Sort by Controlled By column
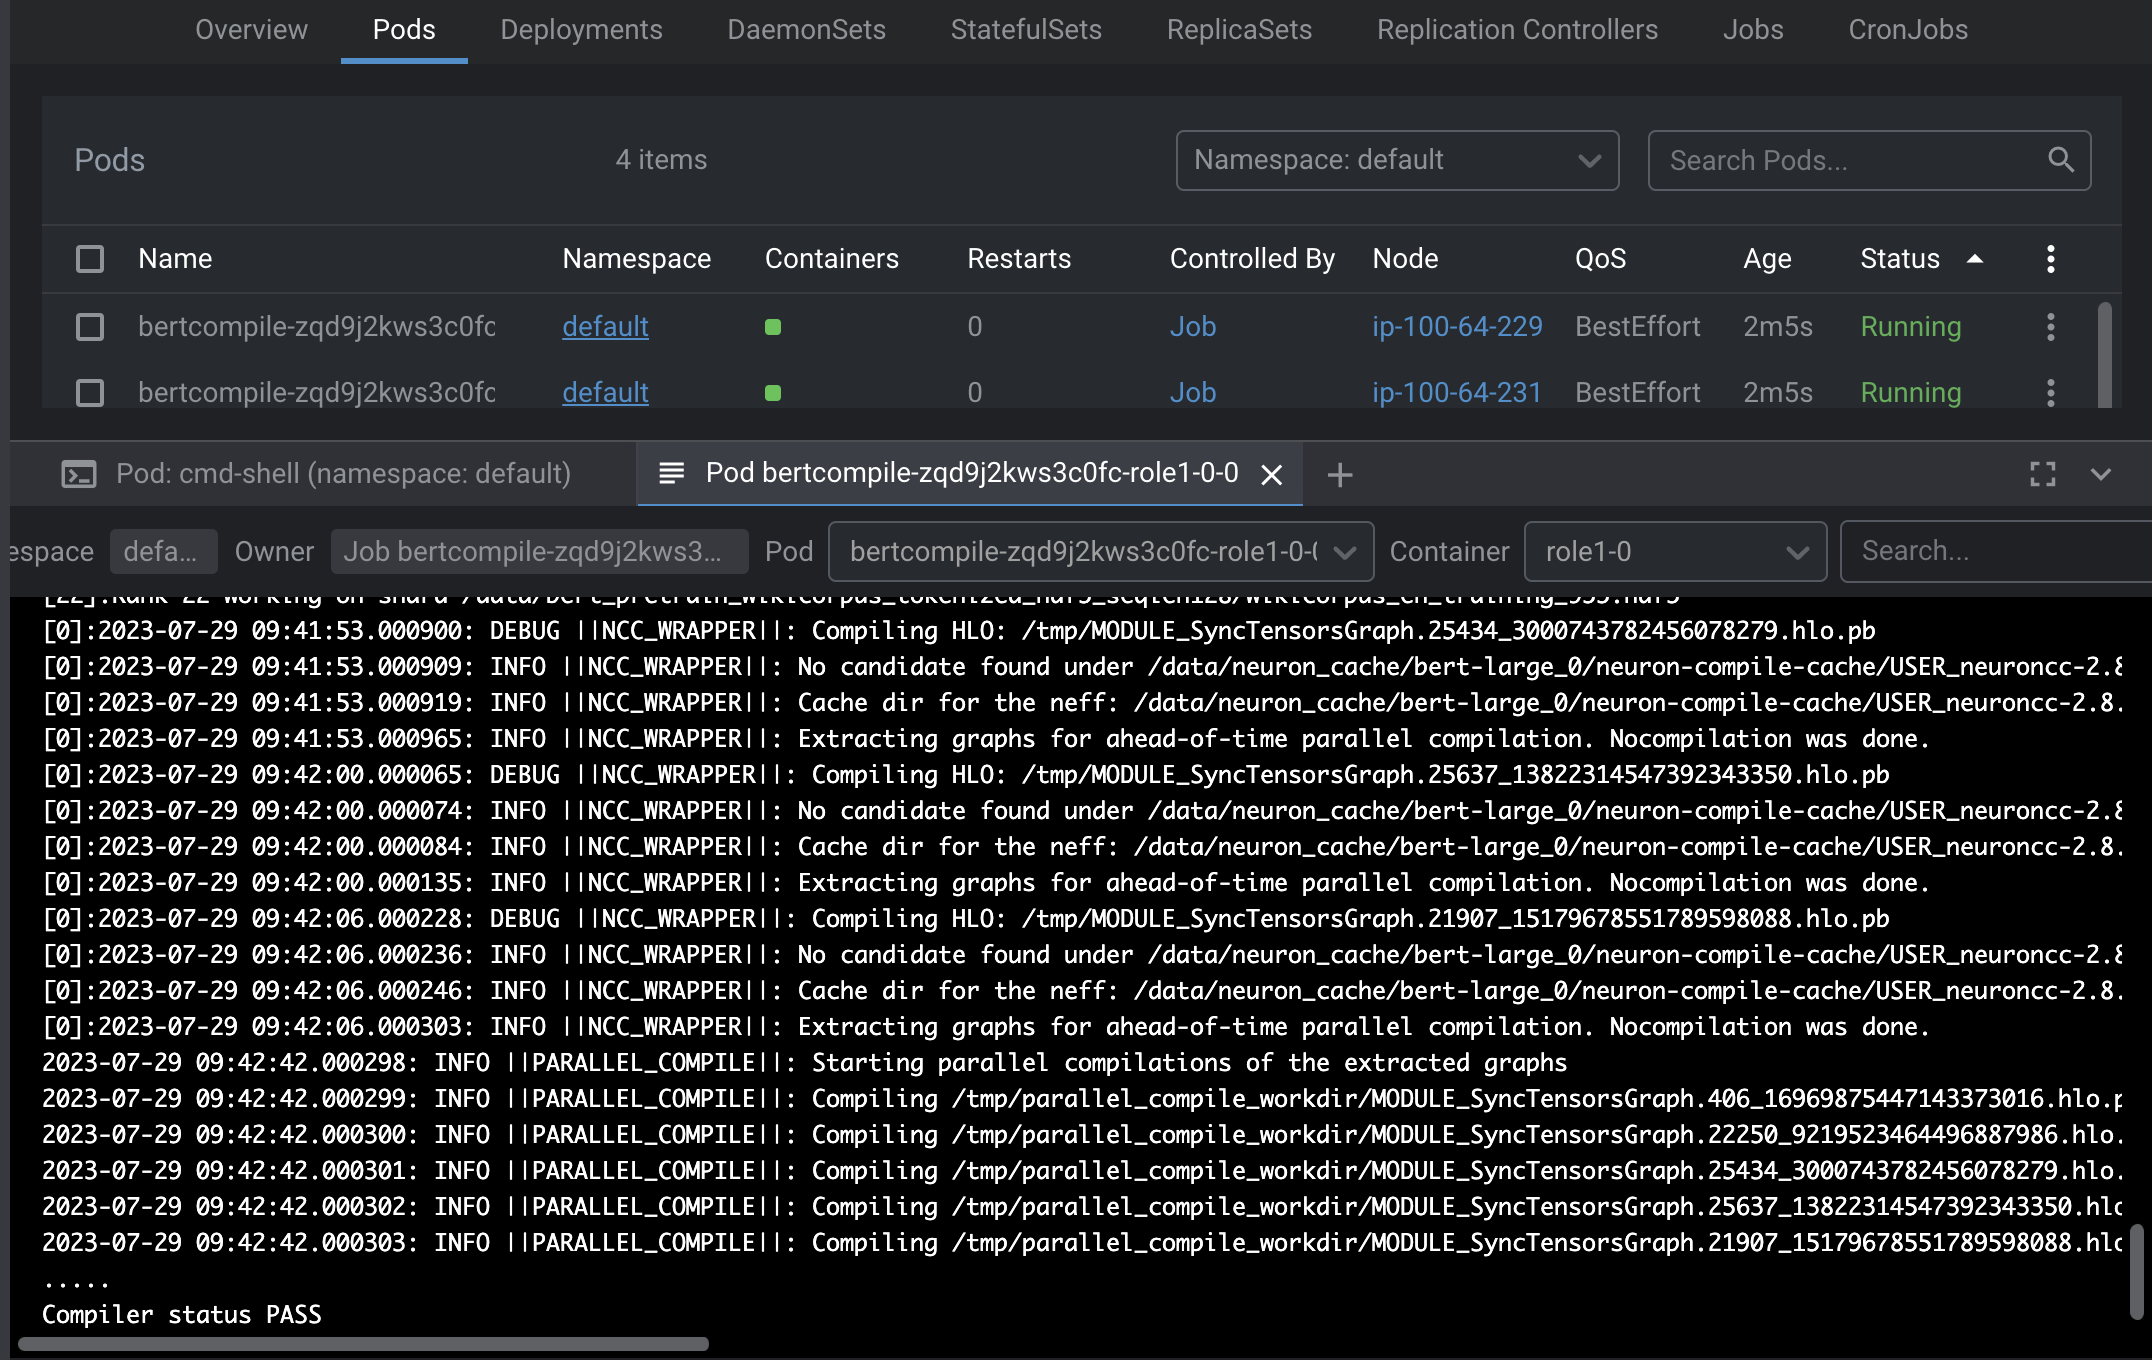Screen dimensions: 2152x1360 (1252, 259)
